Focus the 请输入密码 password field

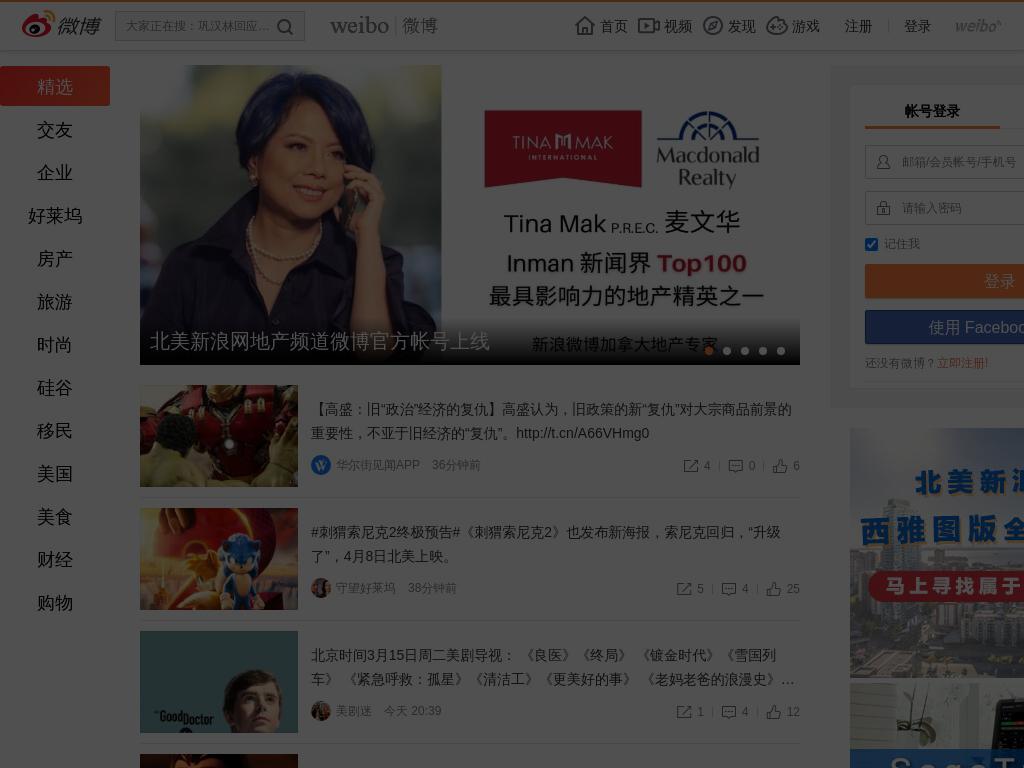click(944, 208)
